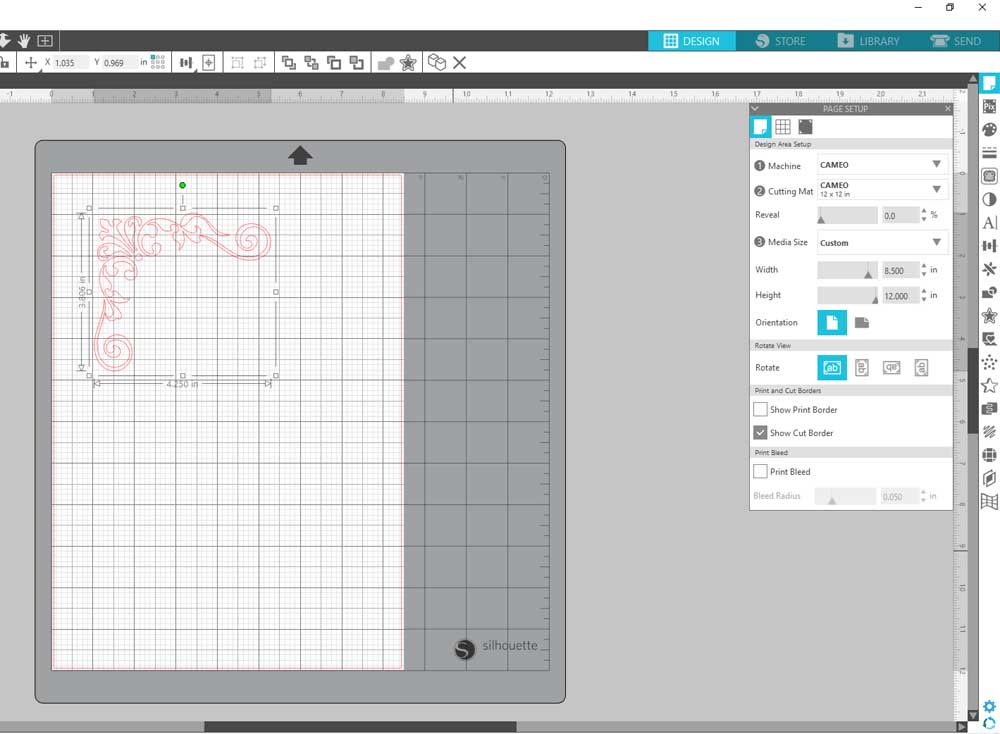Click the Ungroup icon in toolbar
Image resolution: width=1000 pixels, height=734 pixels.
260,62
